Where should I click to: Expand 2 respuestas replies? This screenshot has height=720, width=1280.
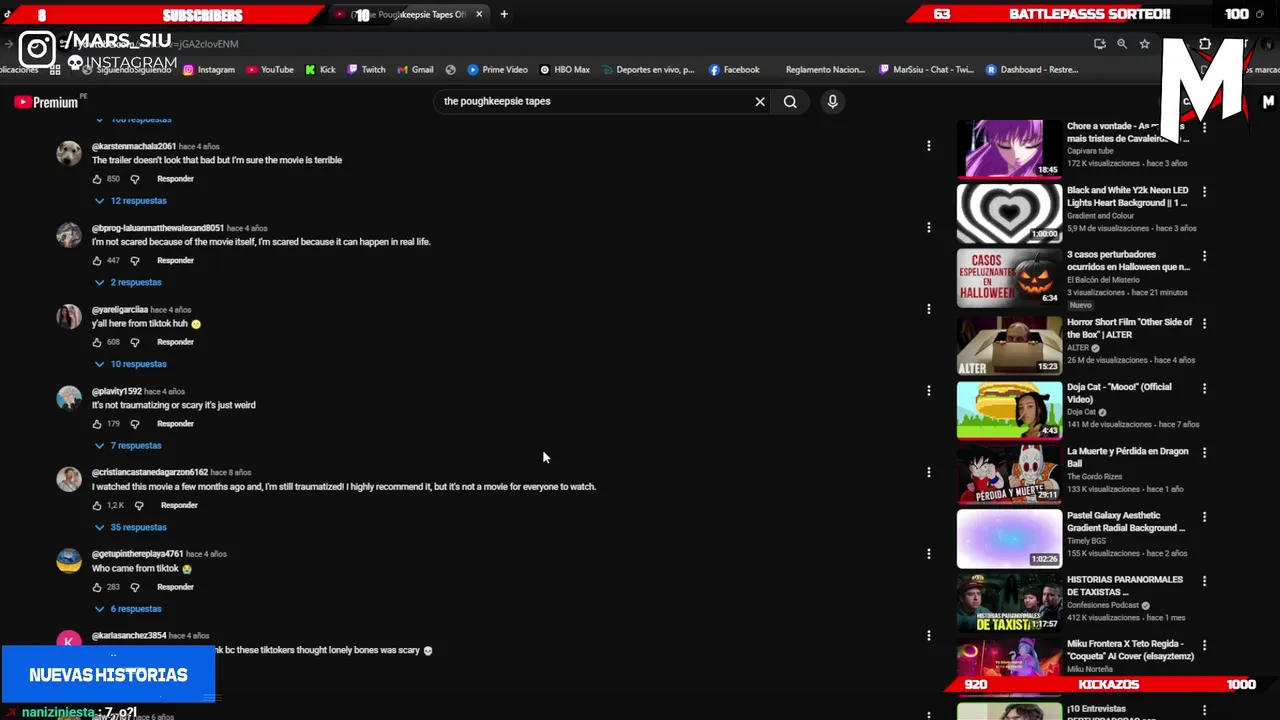tap(127, 282)
